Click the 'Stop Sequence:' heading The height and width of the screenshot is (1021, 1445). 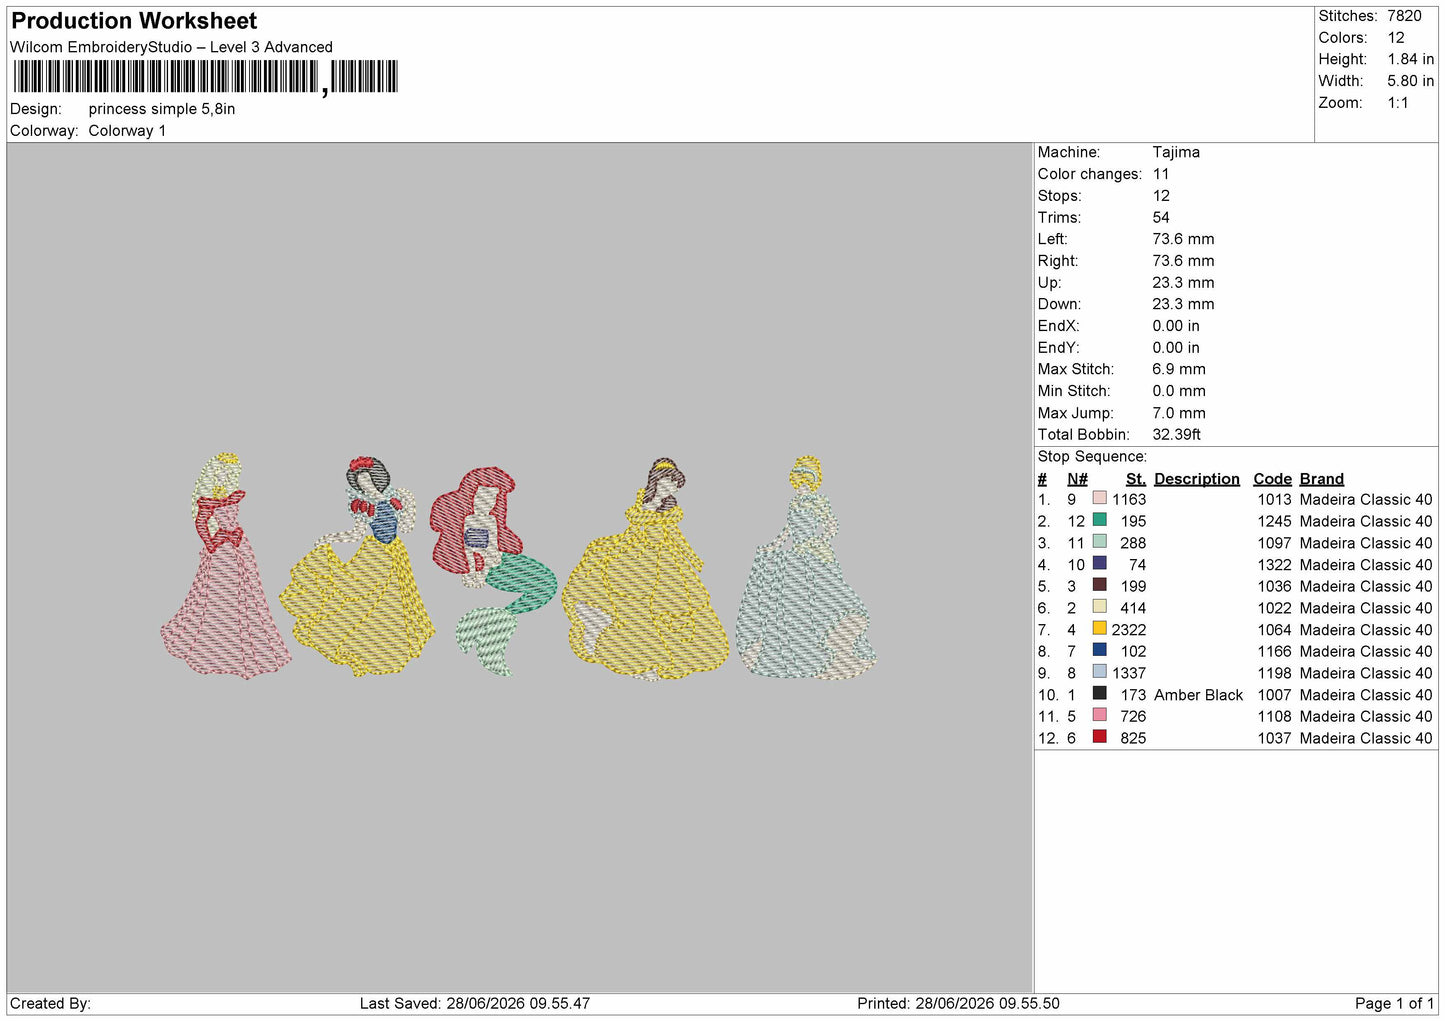1092,456
